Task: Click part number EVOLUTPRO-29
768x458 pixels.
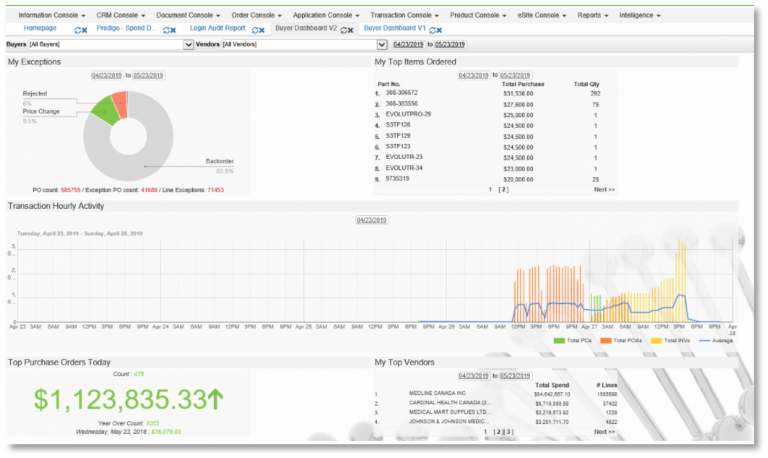Action: 408,114
